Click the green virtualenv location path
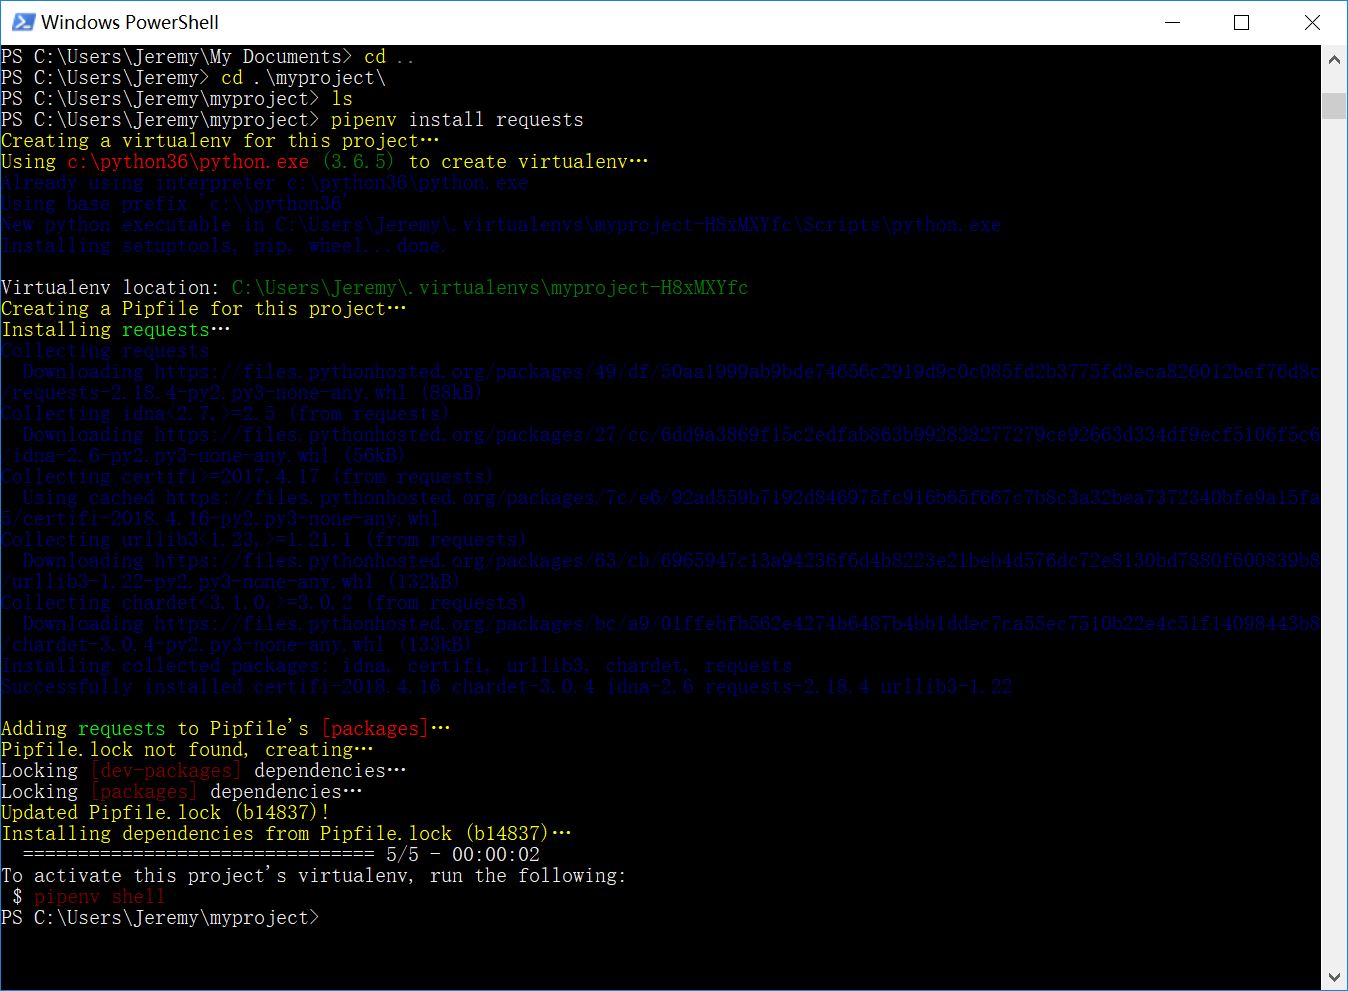This screenshot has width=1348, height=991. click(x=490, y=288)
